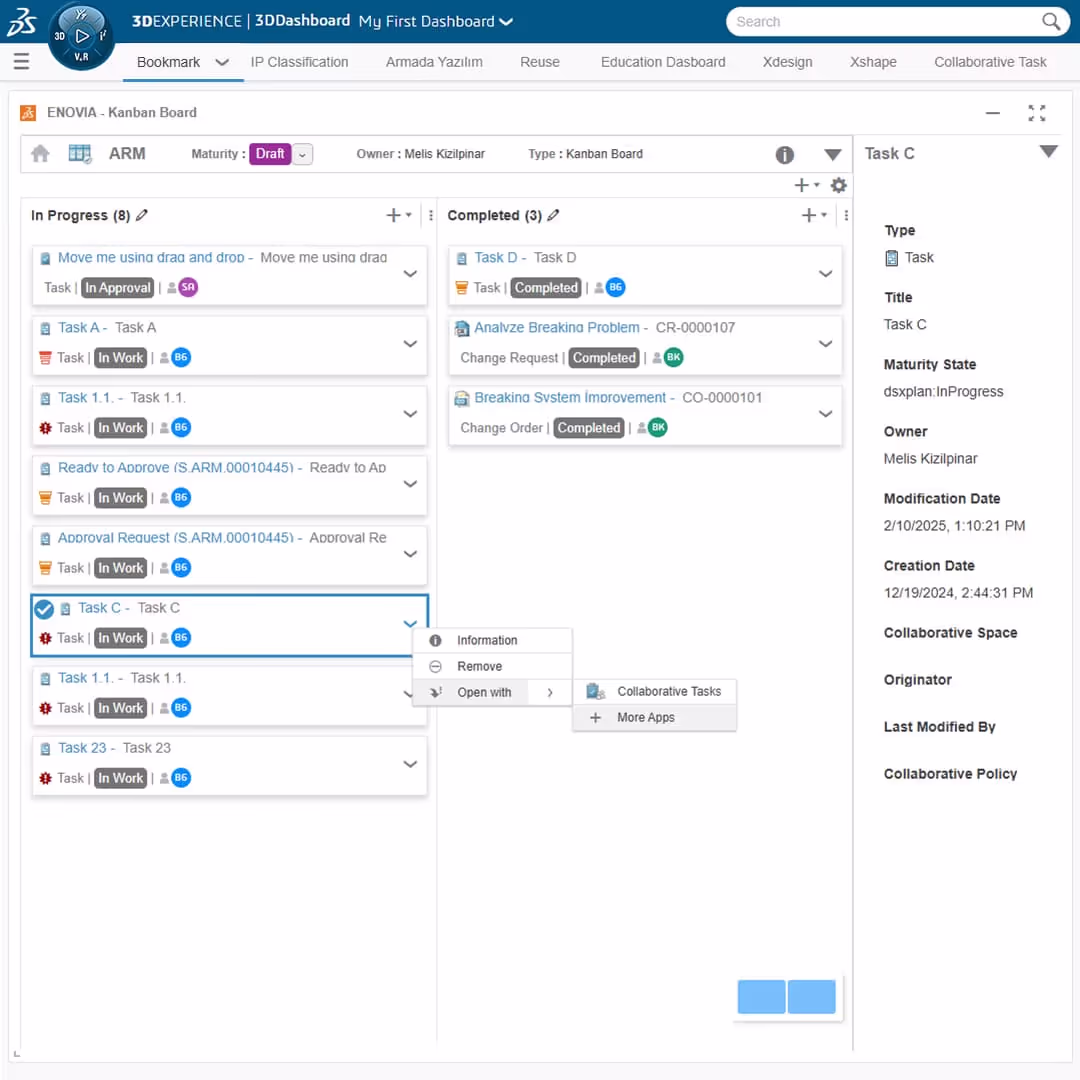Open the Reuse tab
Viewport: 1080px width, 1080px height.
tap(539, 62)
